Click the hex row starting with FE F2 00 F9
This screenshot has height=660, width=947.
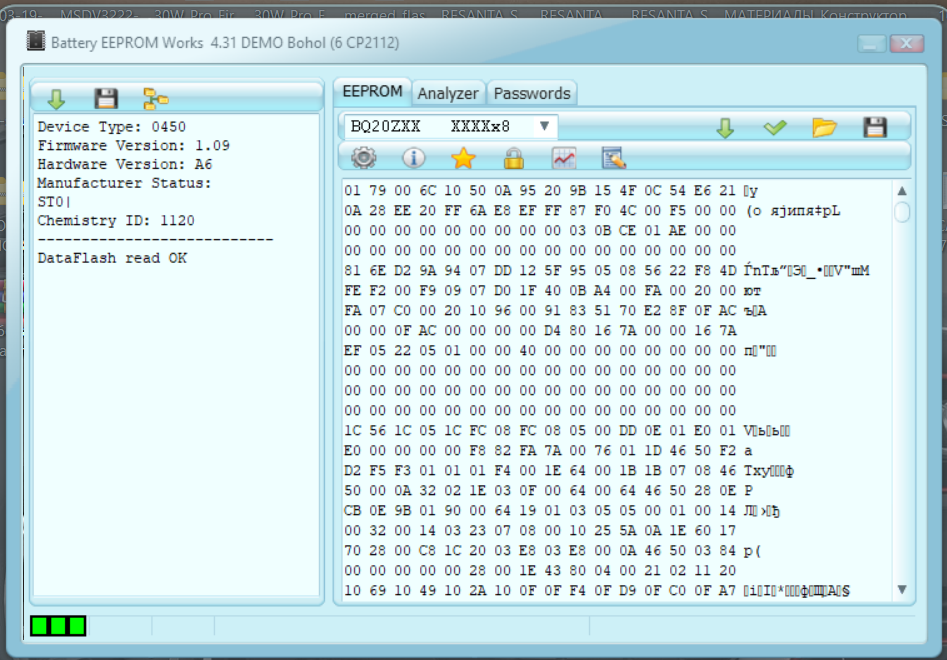[x=553, y=290]
